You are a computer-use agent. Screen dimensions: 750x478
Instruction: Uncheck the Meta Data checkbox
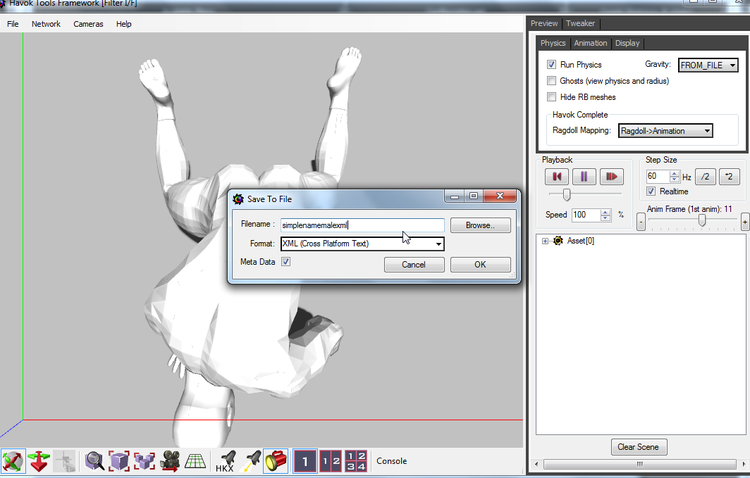click(286, 262)
